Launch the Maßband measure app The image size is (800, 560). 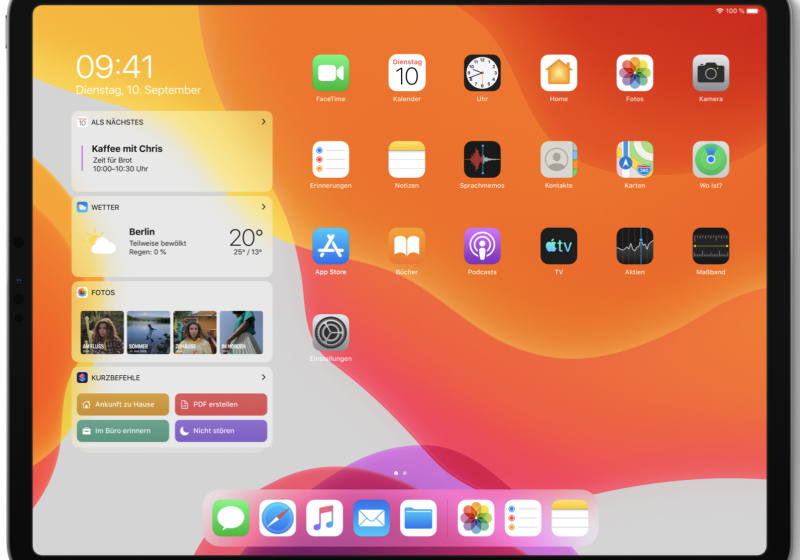tap(710, 246)
